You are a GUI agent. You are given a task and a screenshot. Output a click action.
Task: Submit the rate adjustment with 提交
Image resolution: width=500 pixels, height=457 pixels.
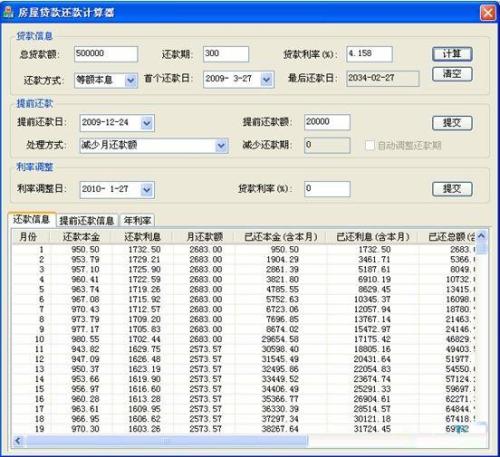(x=452, y=189)
